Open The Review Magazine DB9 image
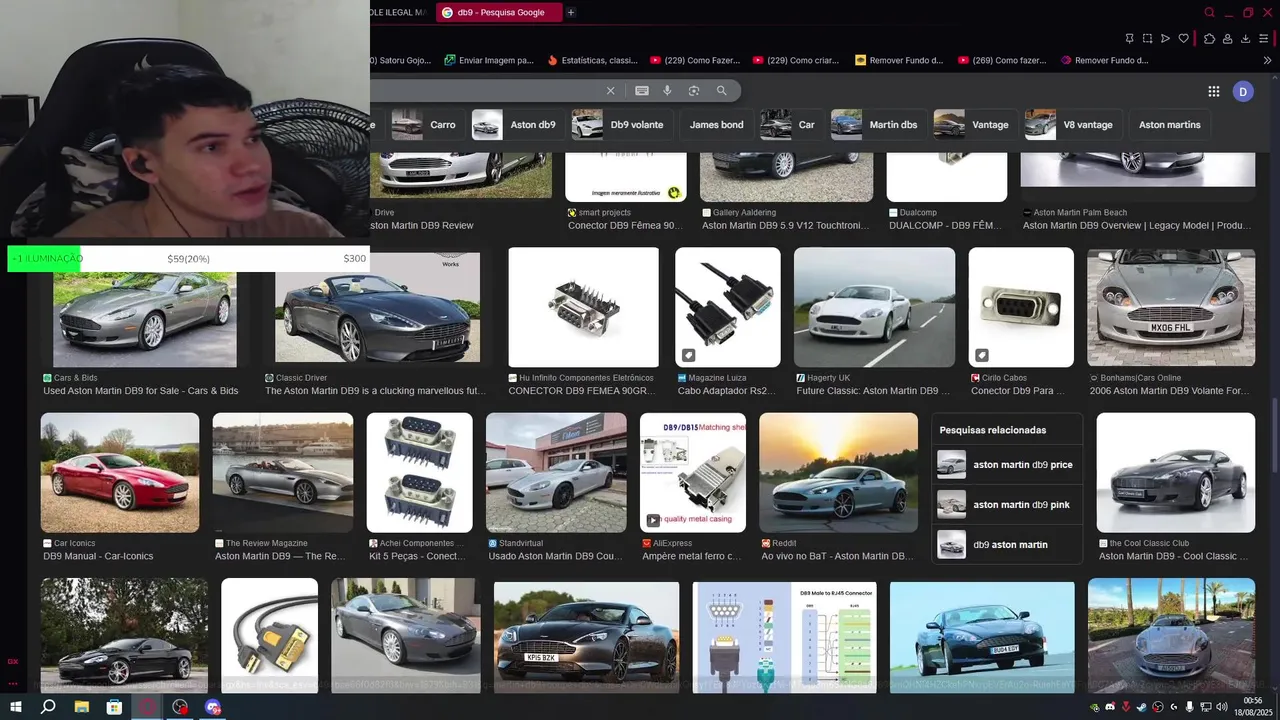The image size is (1280, 720). pyautogui.click(x=283, y=472)
